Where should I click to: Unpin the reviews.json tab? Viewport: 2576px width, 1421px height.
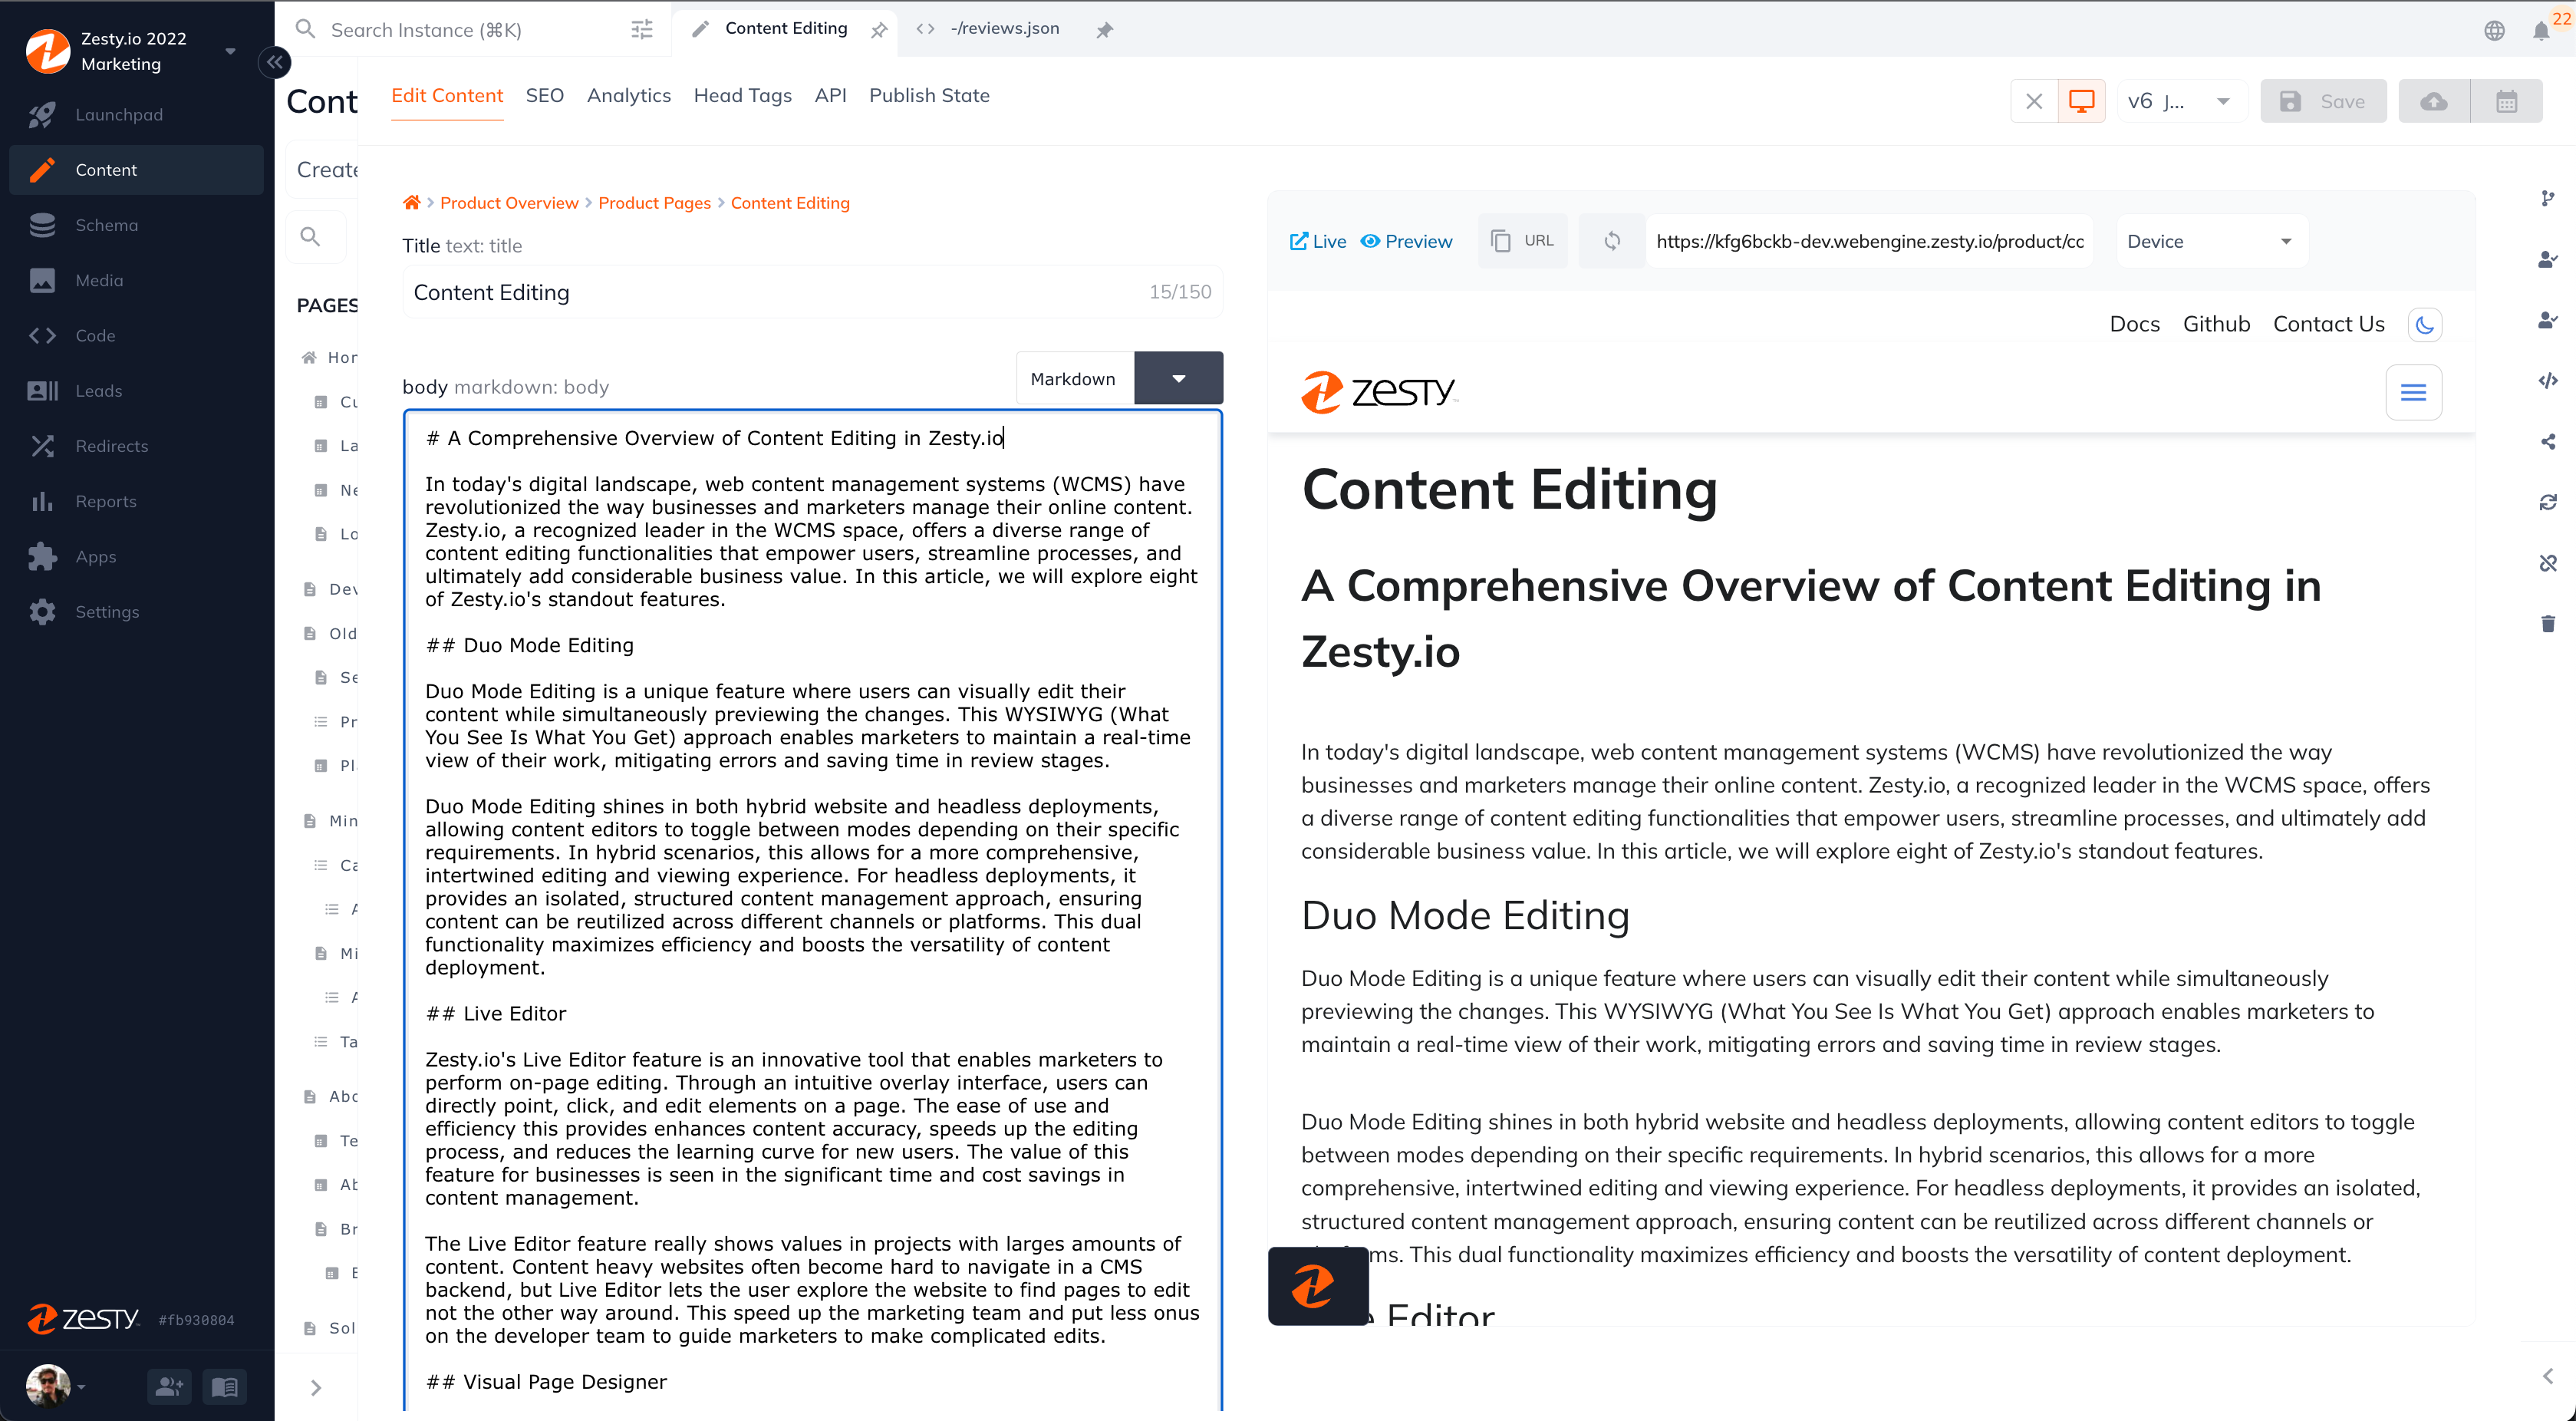[1104, 30]
